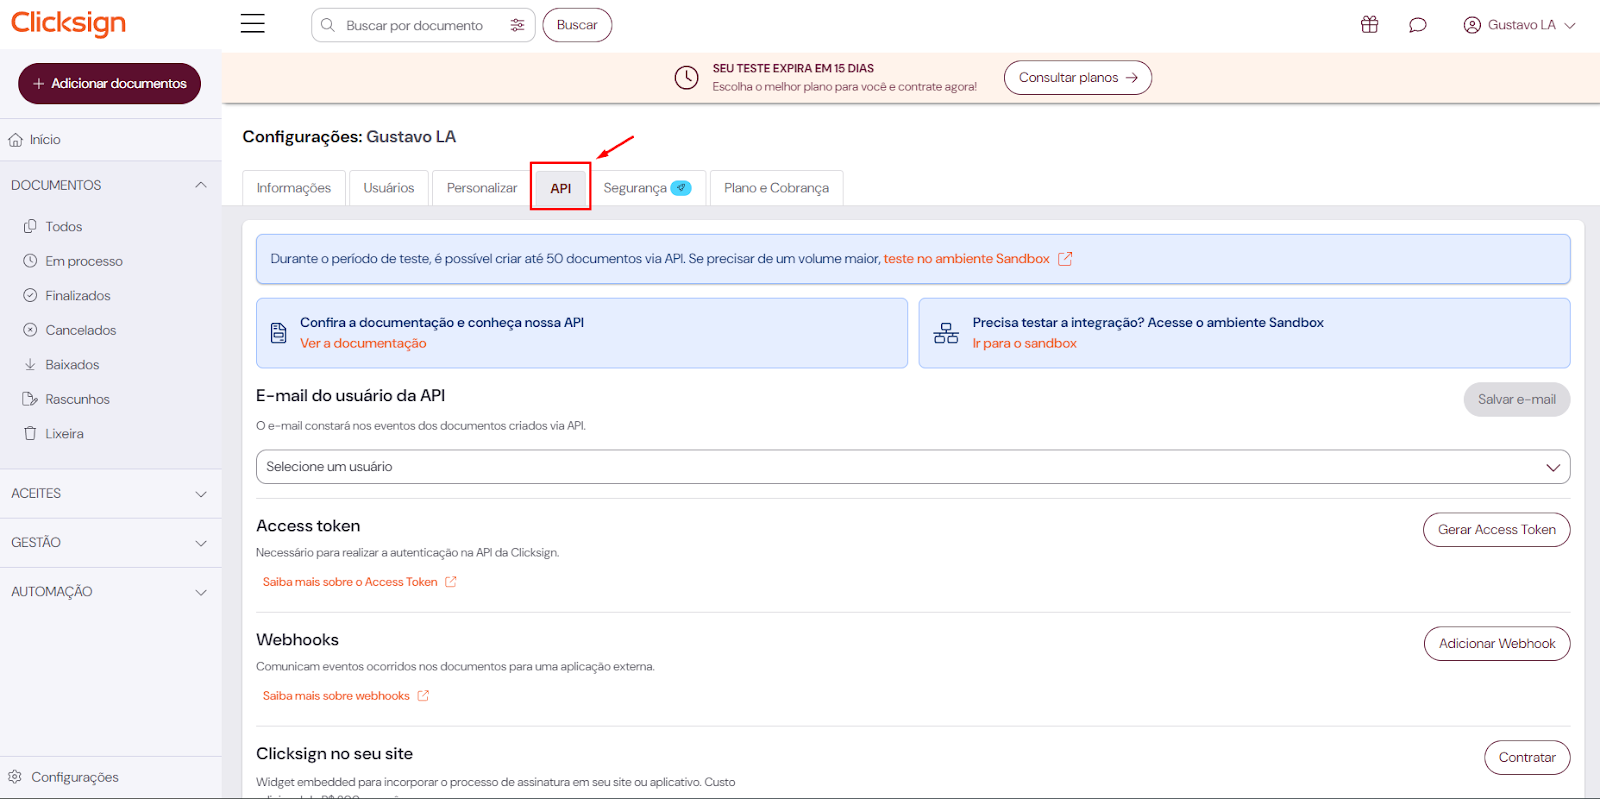The height and width of the screenshot is (799, 1600).
Task: Click the documentation page icon
Action: [279, 333]
